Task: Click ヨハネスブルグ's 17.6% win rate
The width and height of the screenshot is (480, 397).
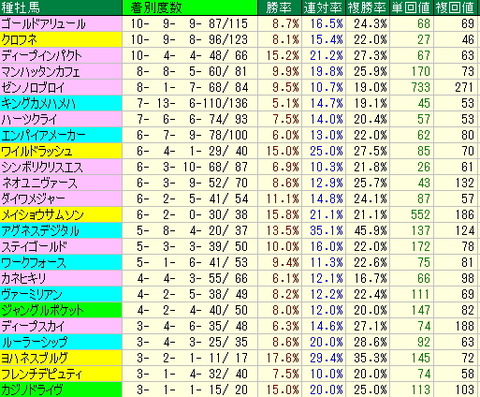Action: tap(283, 358)
